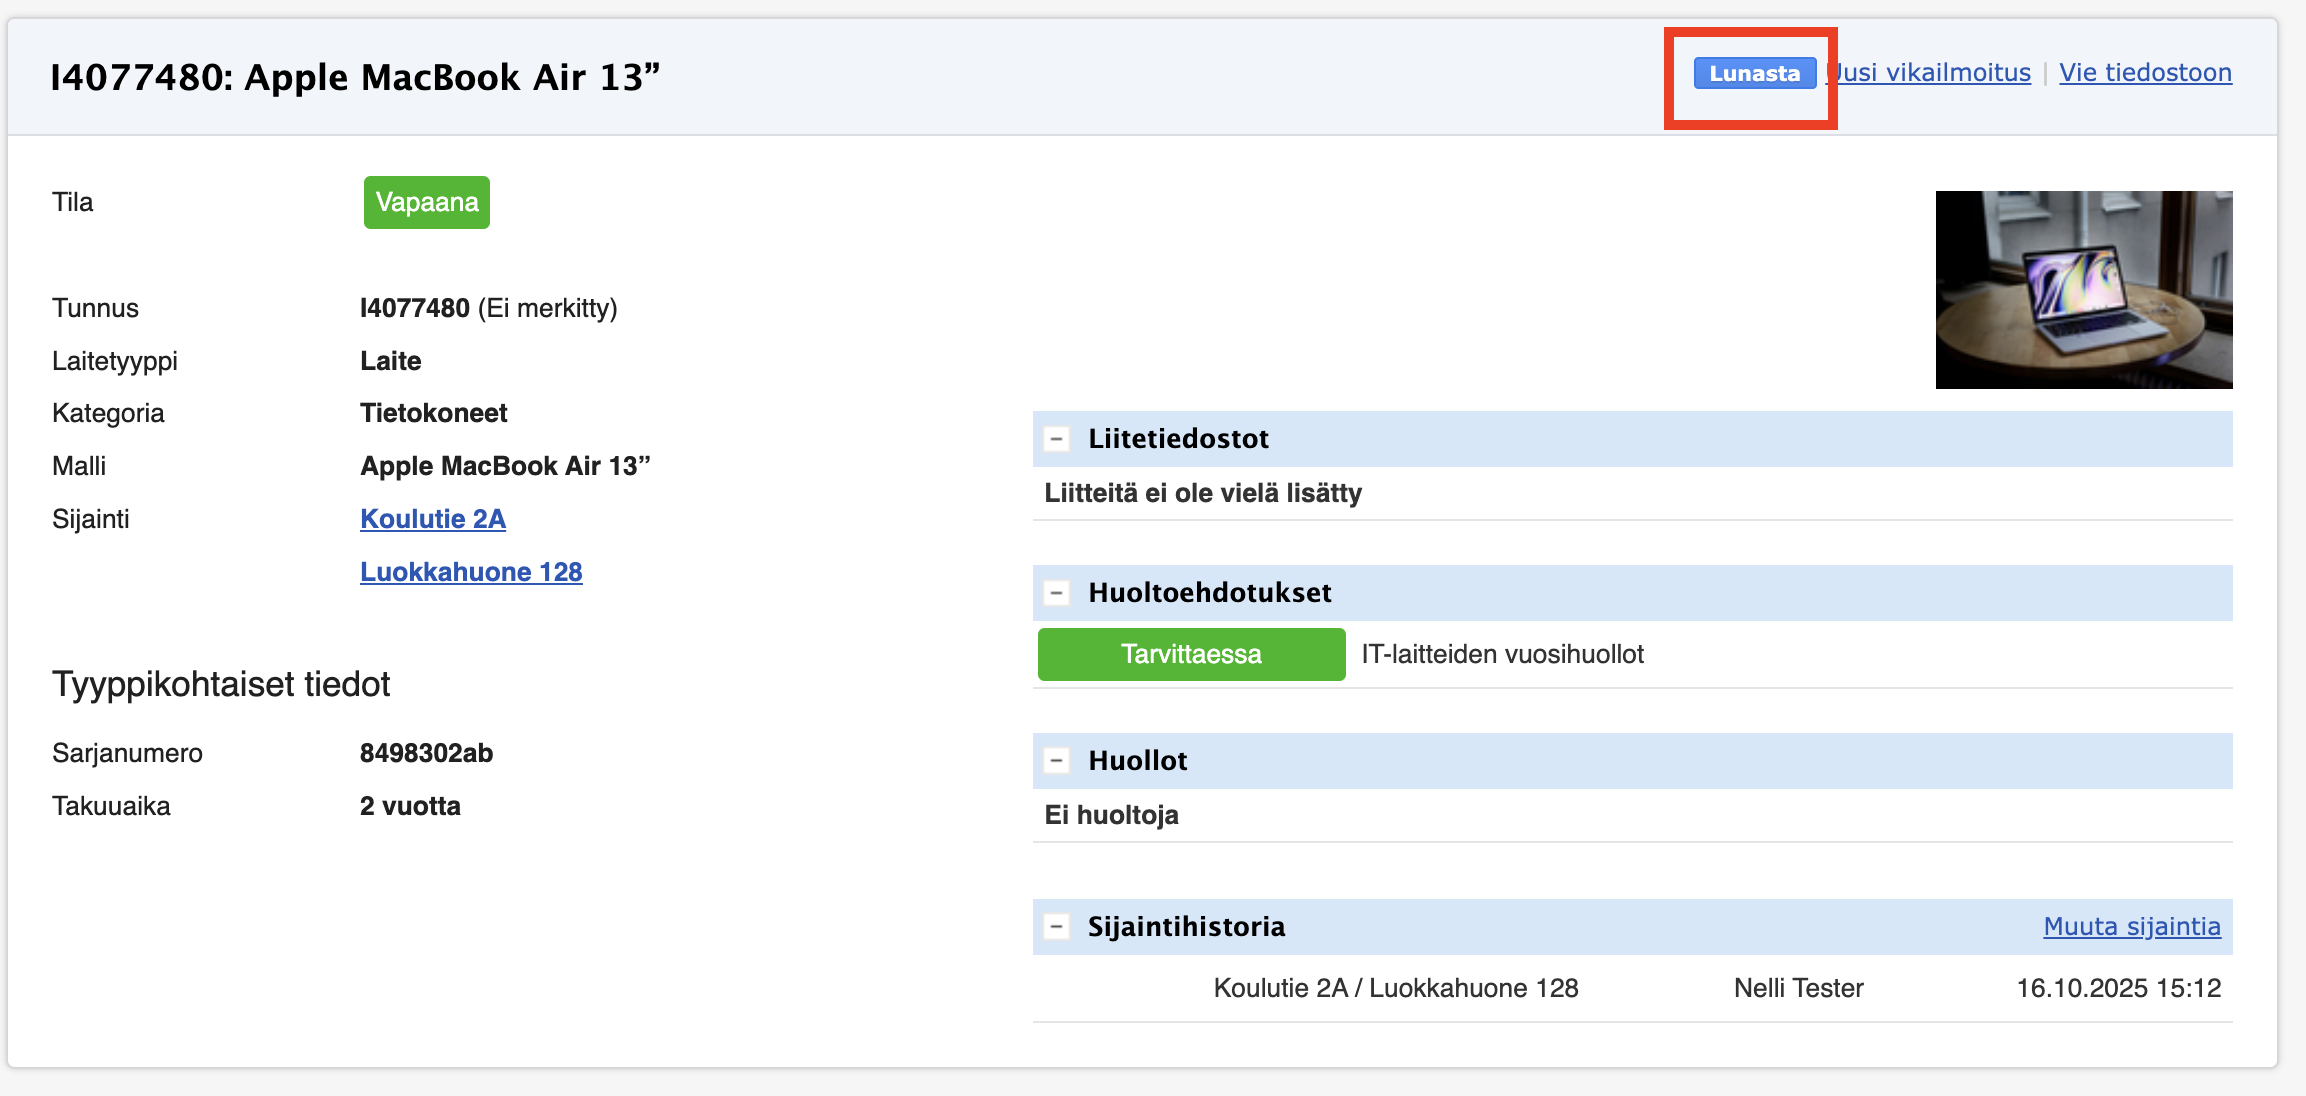
Task: Click the Sijaintihistoria header title
Action: pyautogui.click(x=1186, y=927)
